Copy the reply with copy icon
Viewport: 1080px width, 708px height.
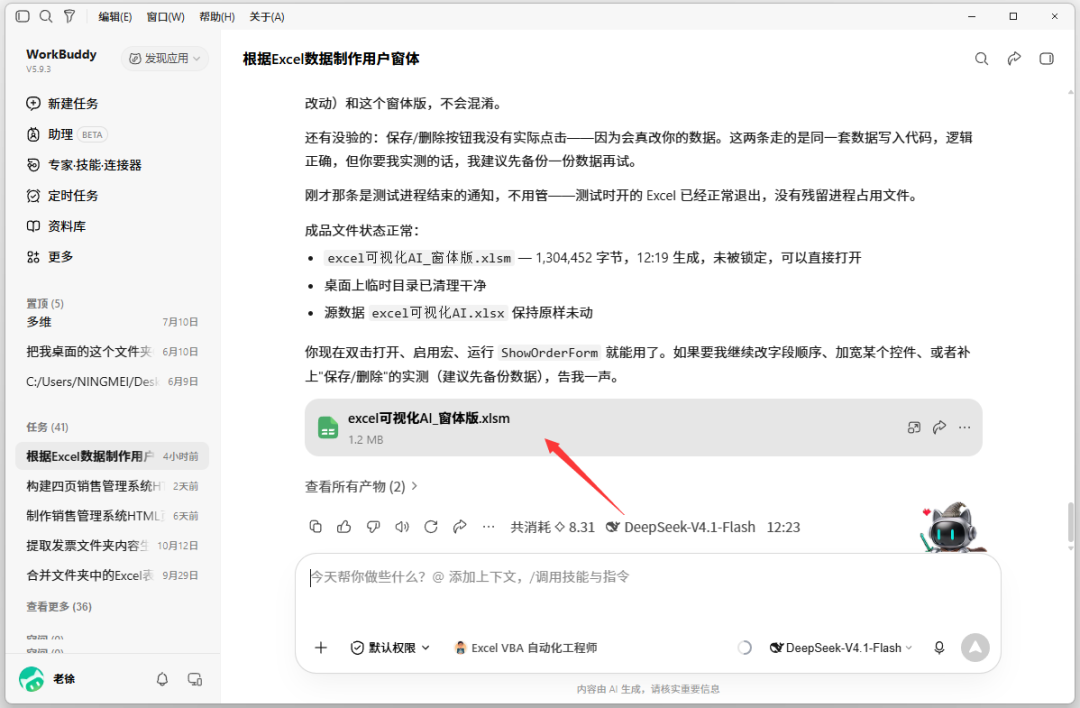click(315, 527)
